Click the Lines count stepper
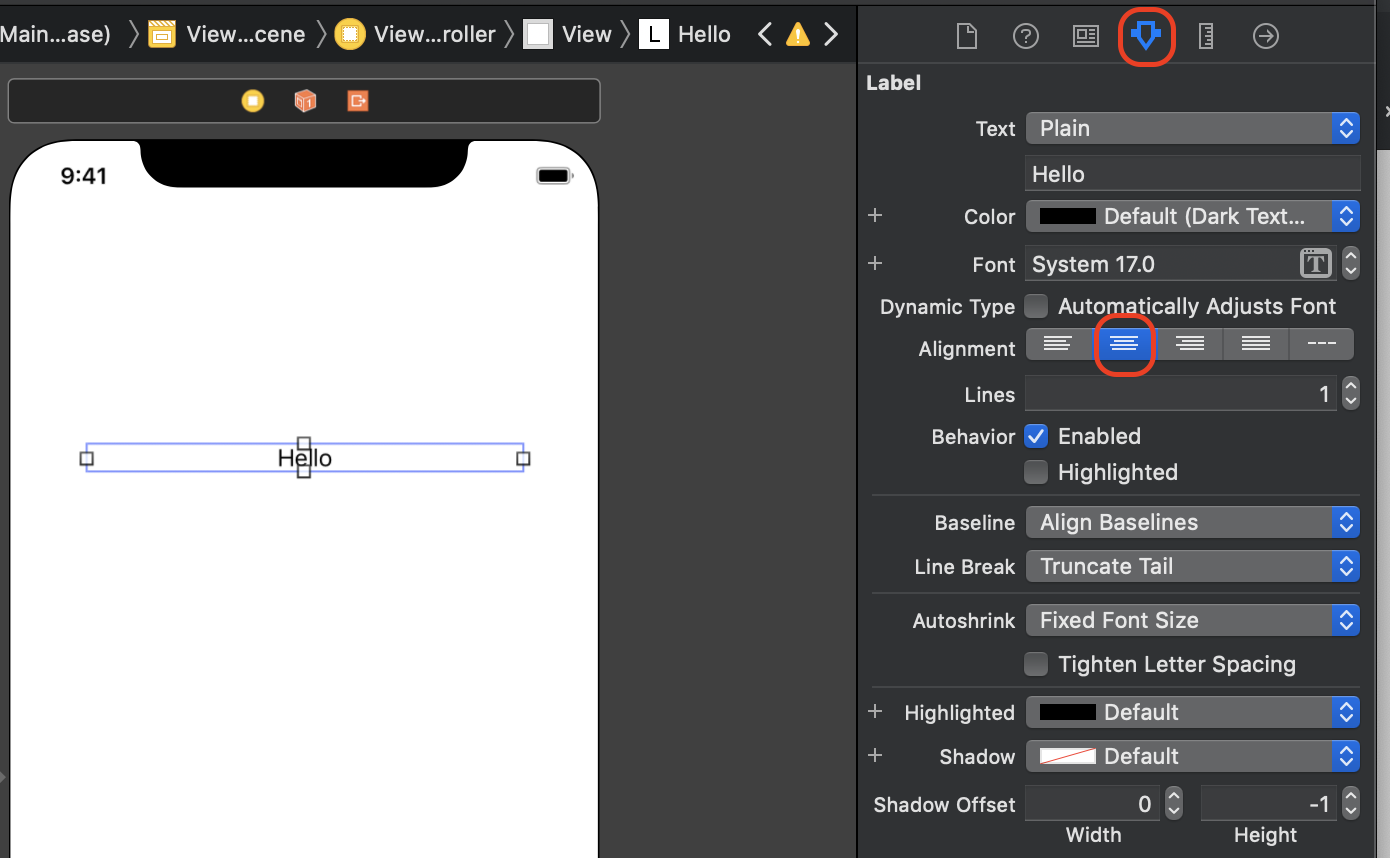This screenshot has width=1390, height=858. coord(1351,394)
